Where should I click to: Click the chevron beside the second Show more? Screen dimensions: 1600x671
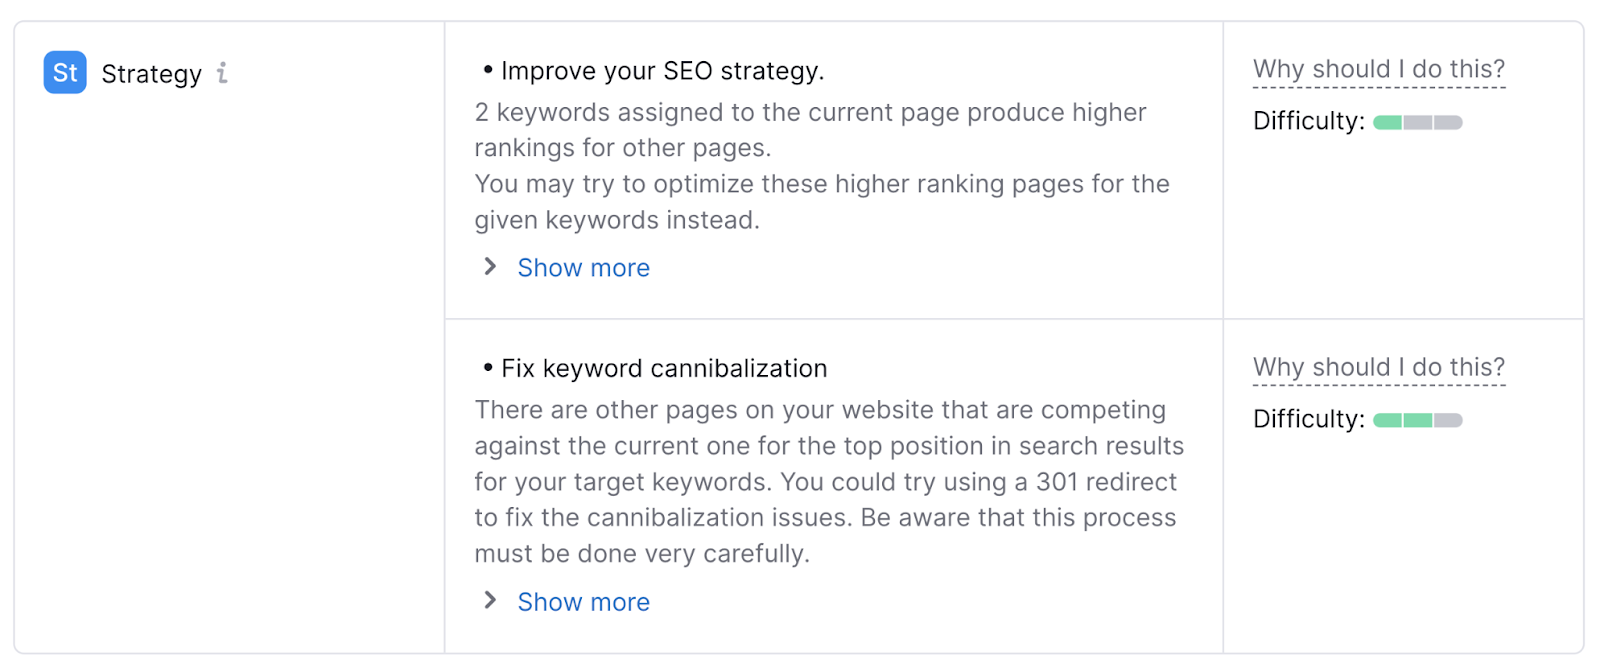489,600
